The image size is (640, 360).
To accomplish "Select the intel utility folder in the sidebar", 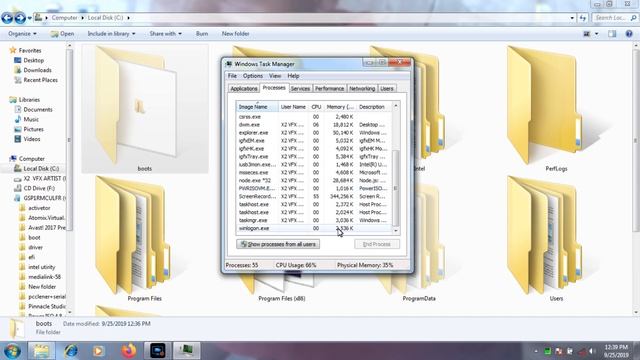I will [x=42, y=267].
